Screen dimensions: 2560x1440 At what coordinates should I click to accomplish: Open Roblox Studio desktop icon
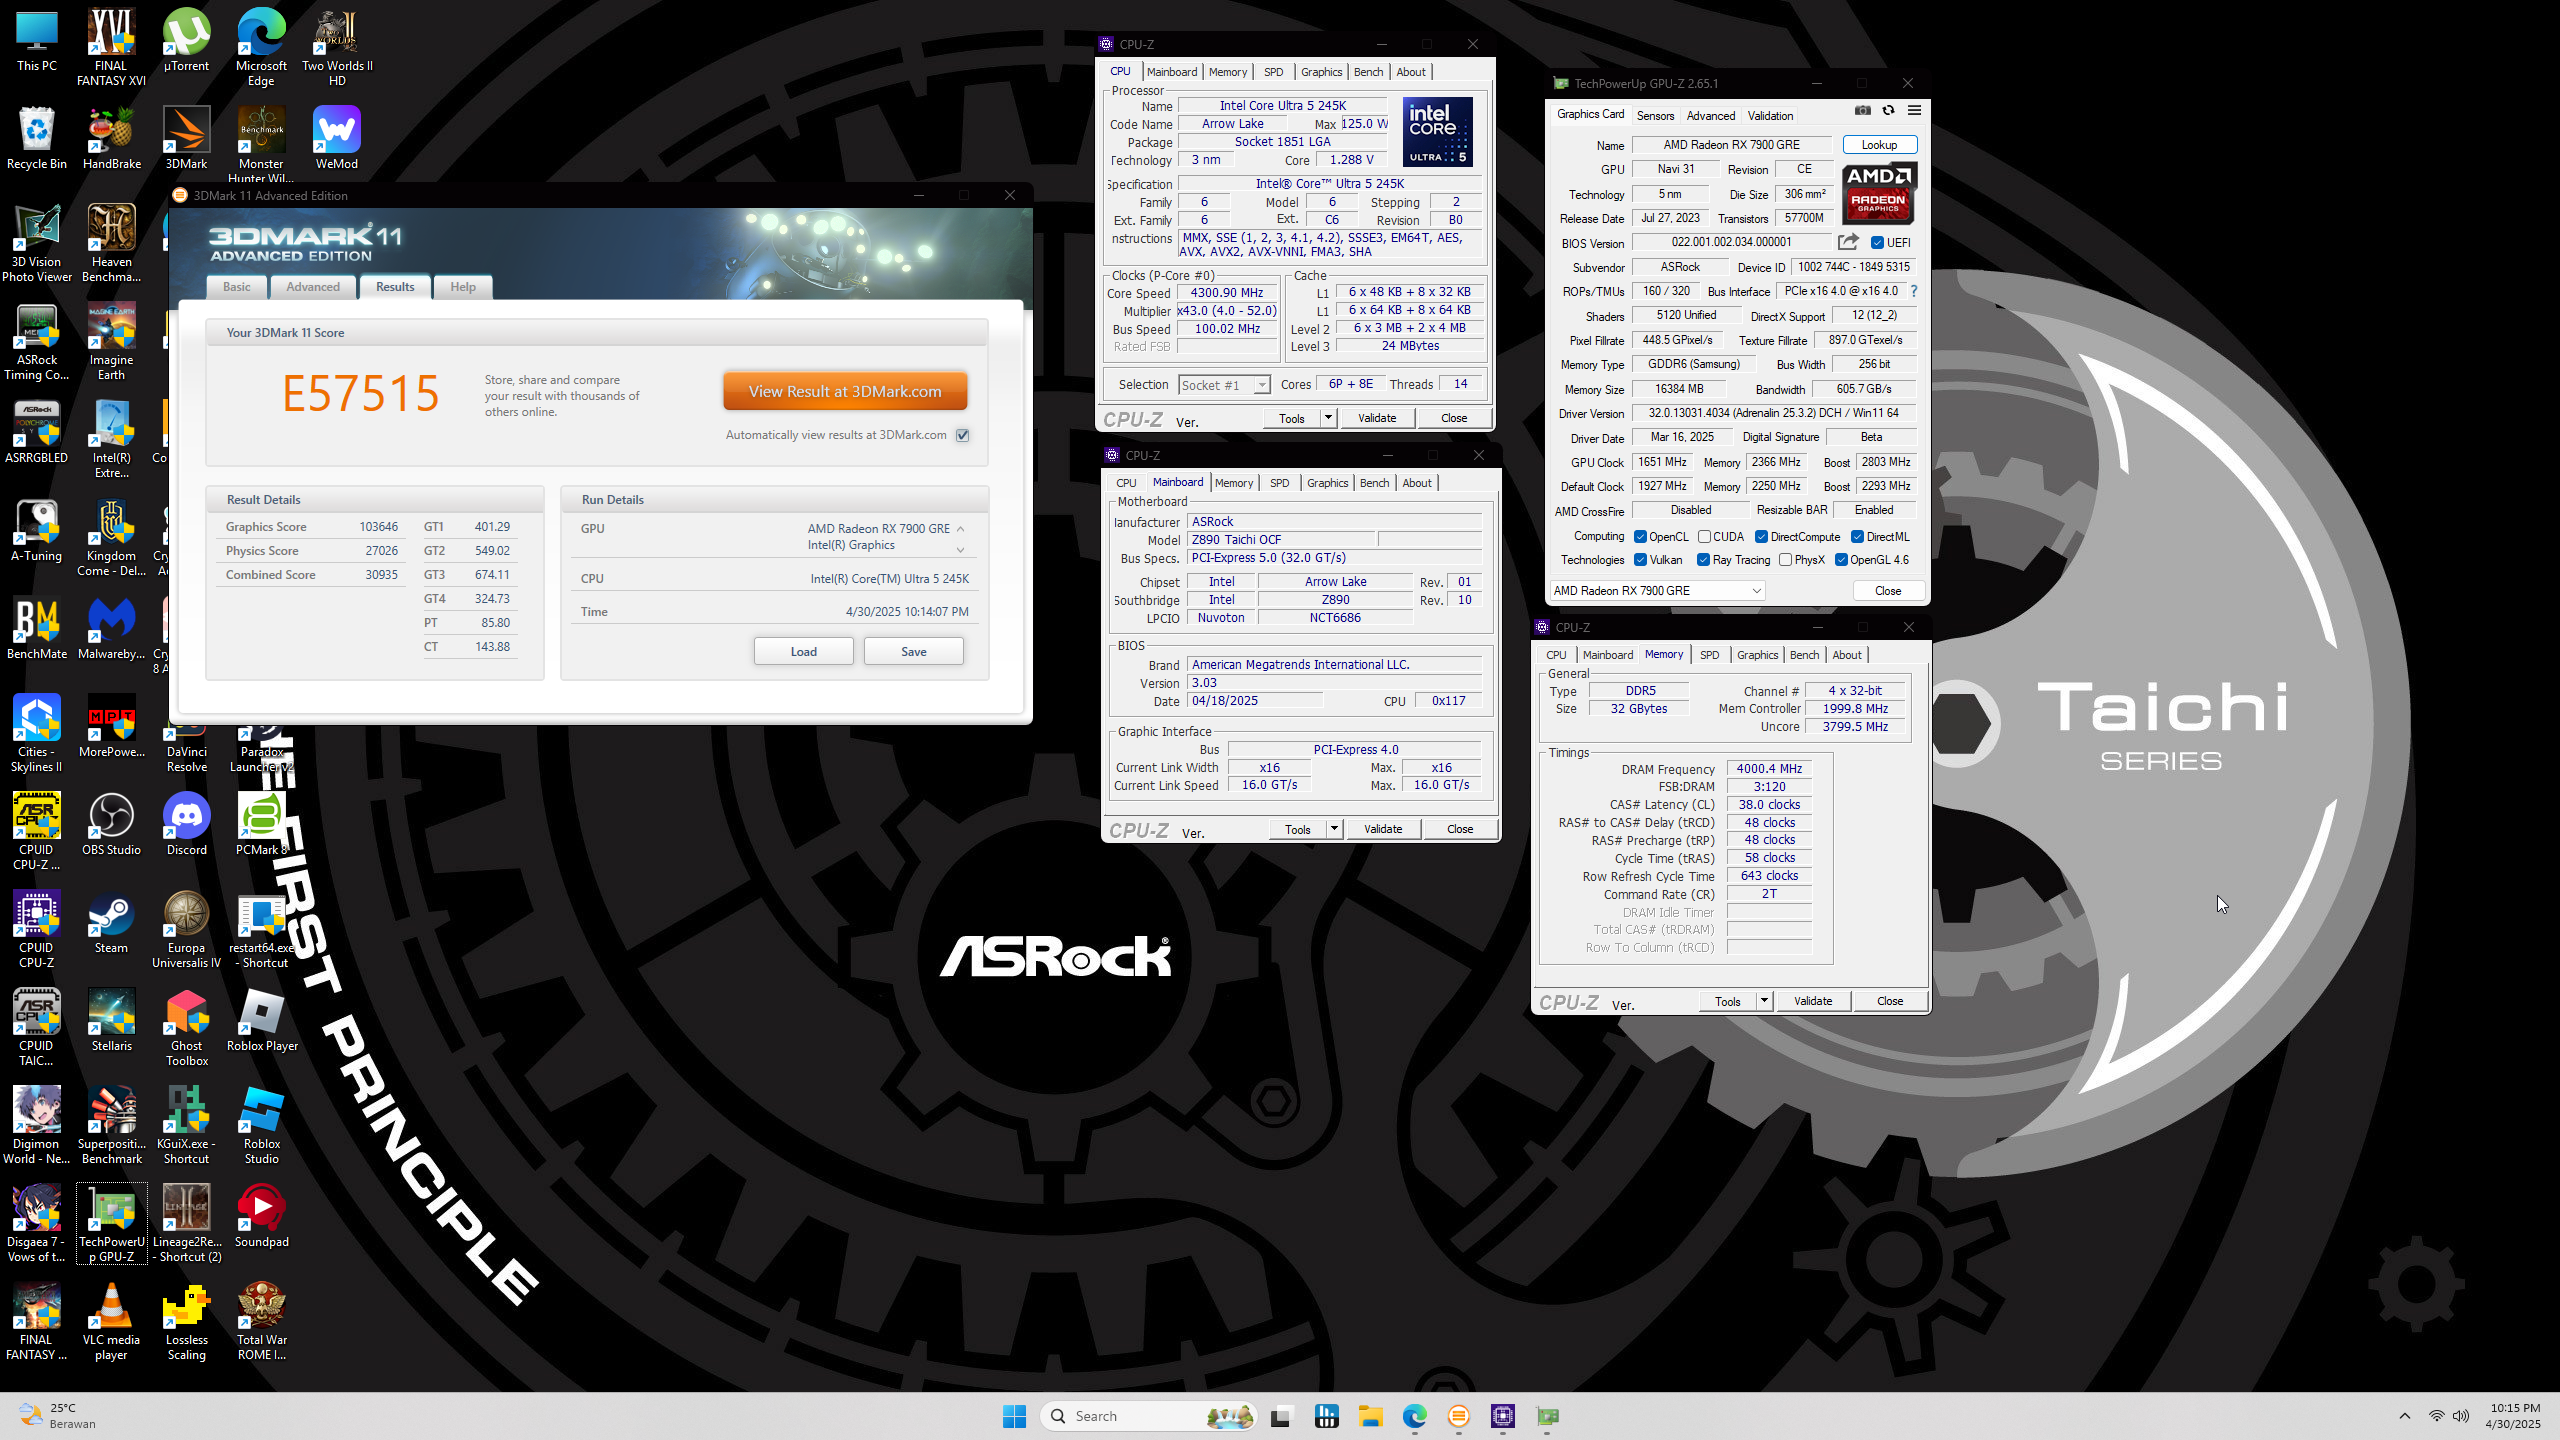[x=261, y=1126]
